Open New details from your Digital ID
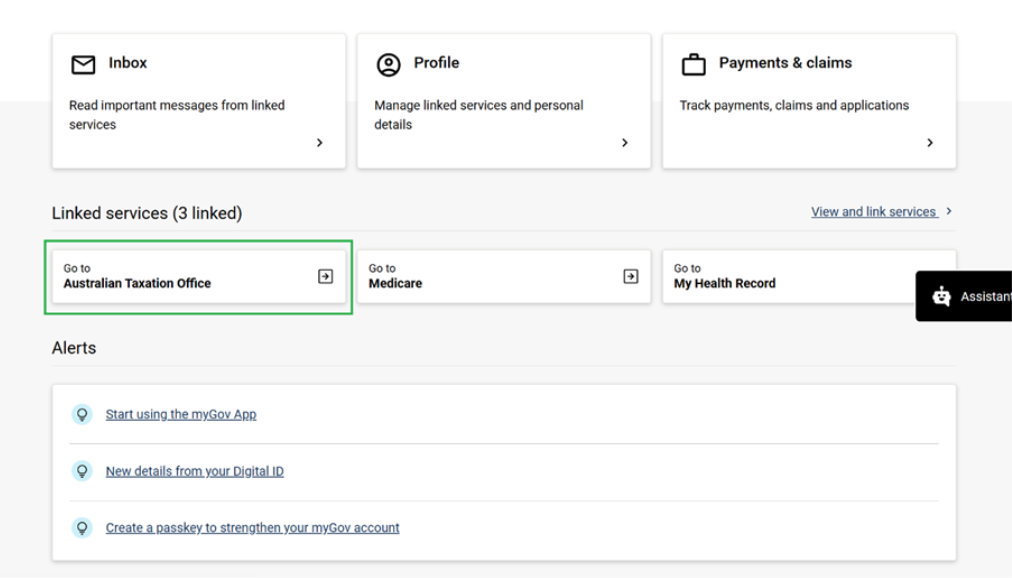Image resolution: width=1012 pixels, height=578 pixels. click(195, 471)
